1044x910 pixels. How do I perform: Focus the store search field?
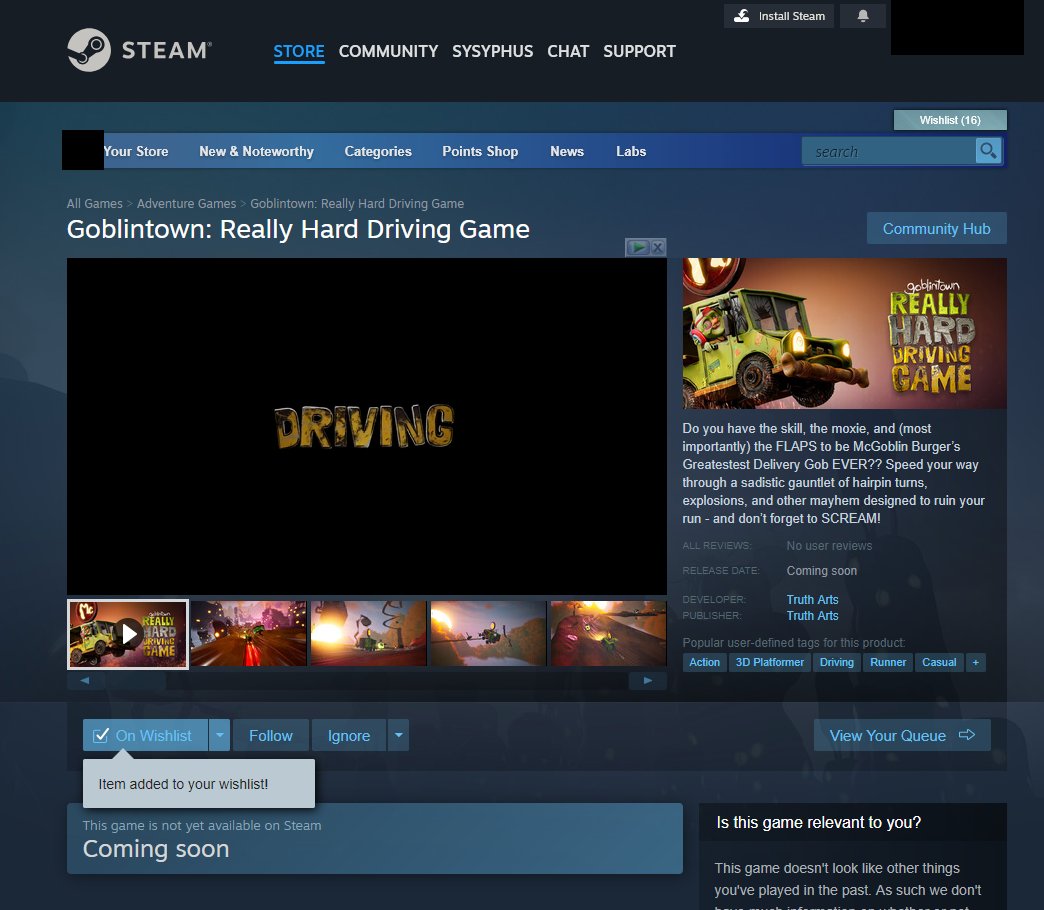(888, 151)
